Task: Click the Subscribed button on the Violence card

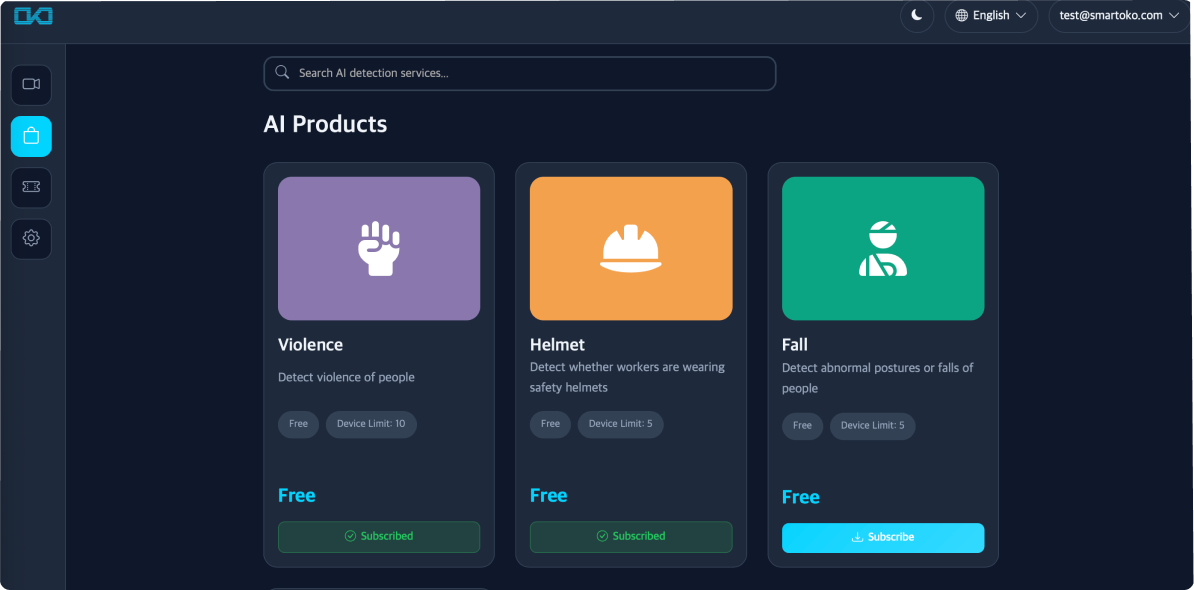Action: coord(378,537)
